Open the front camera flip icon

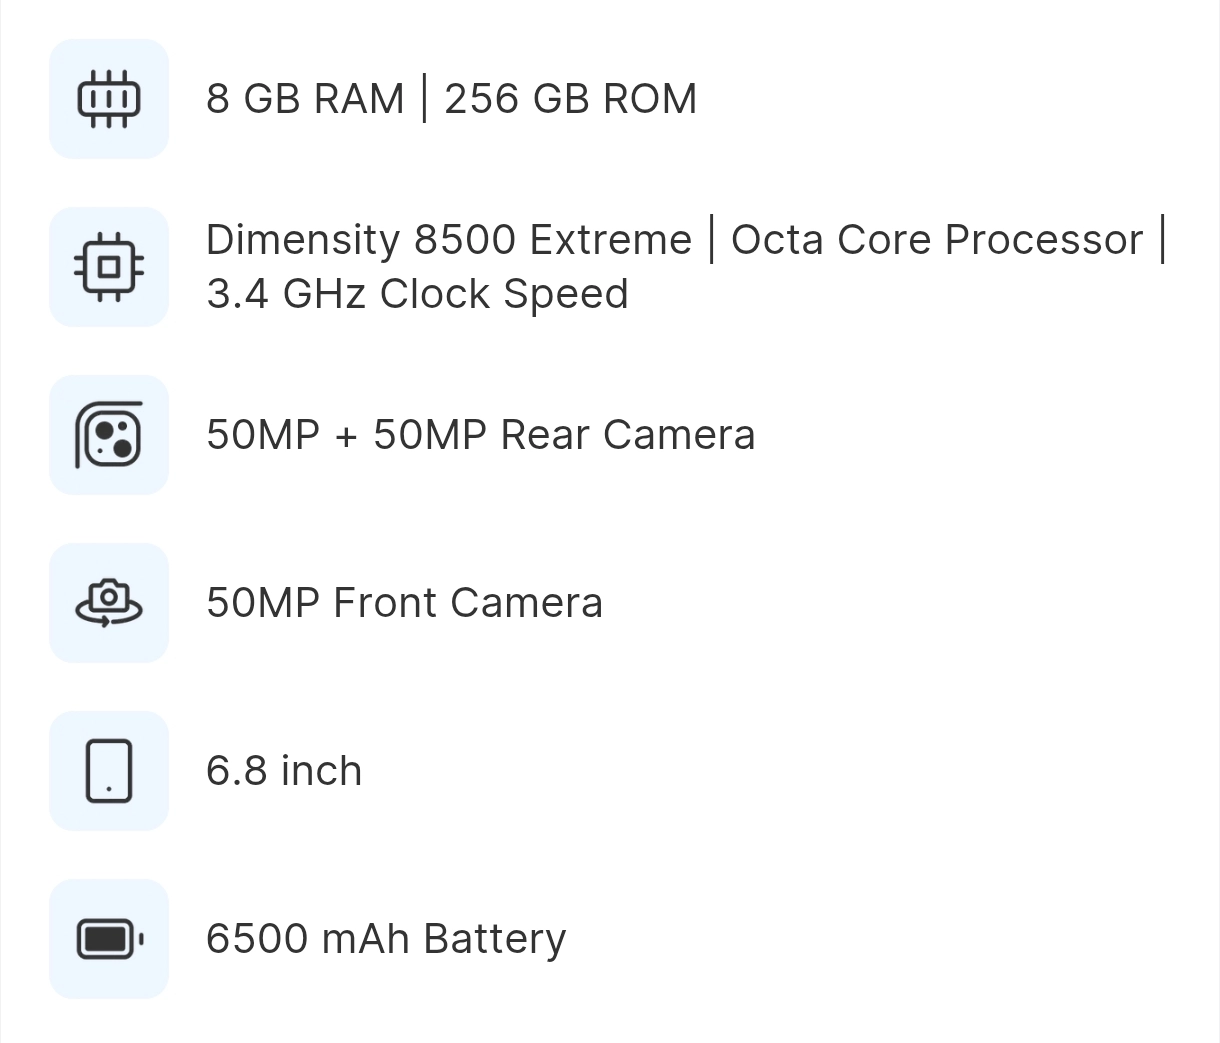pos(109,603)
